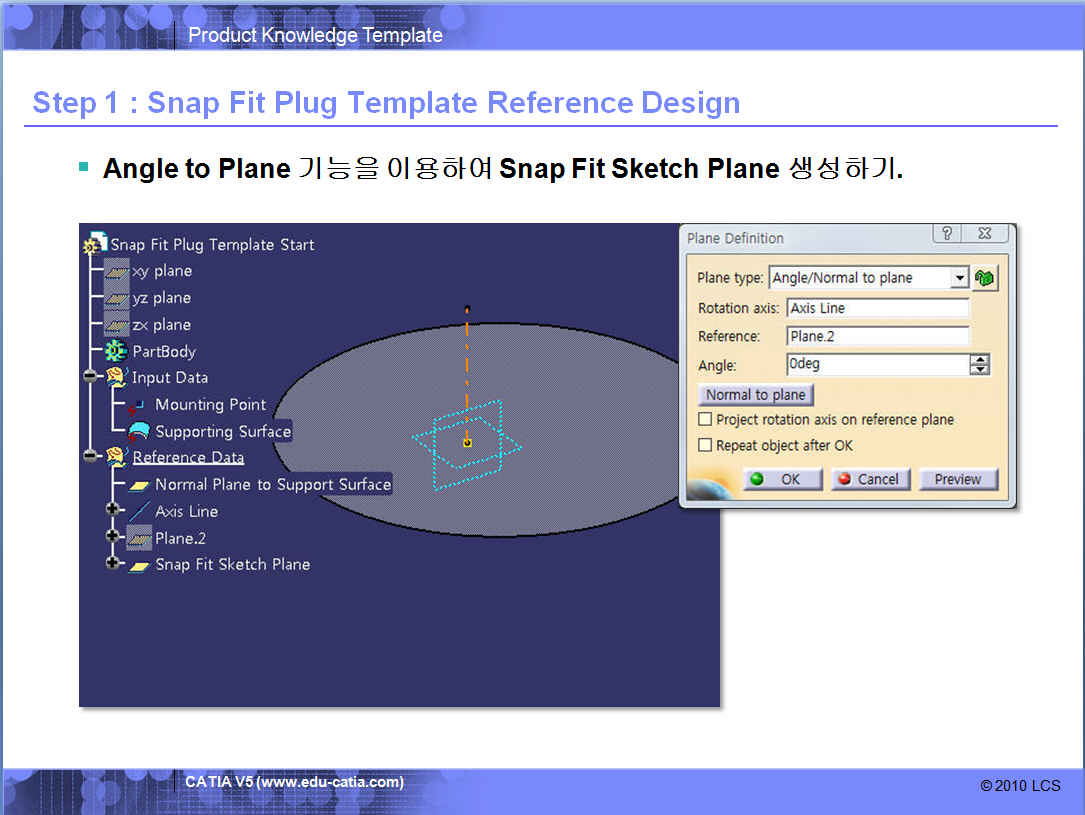Click the green lock icon beside Plane type
The width and height of the screenshot is (1085, 815).
(985, 278)
